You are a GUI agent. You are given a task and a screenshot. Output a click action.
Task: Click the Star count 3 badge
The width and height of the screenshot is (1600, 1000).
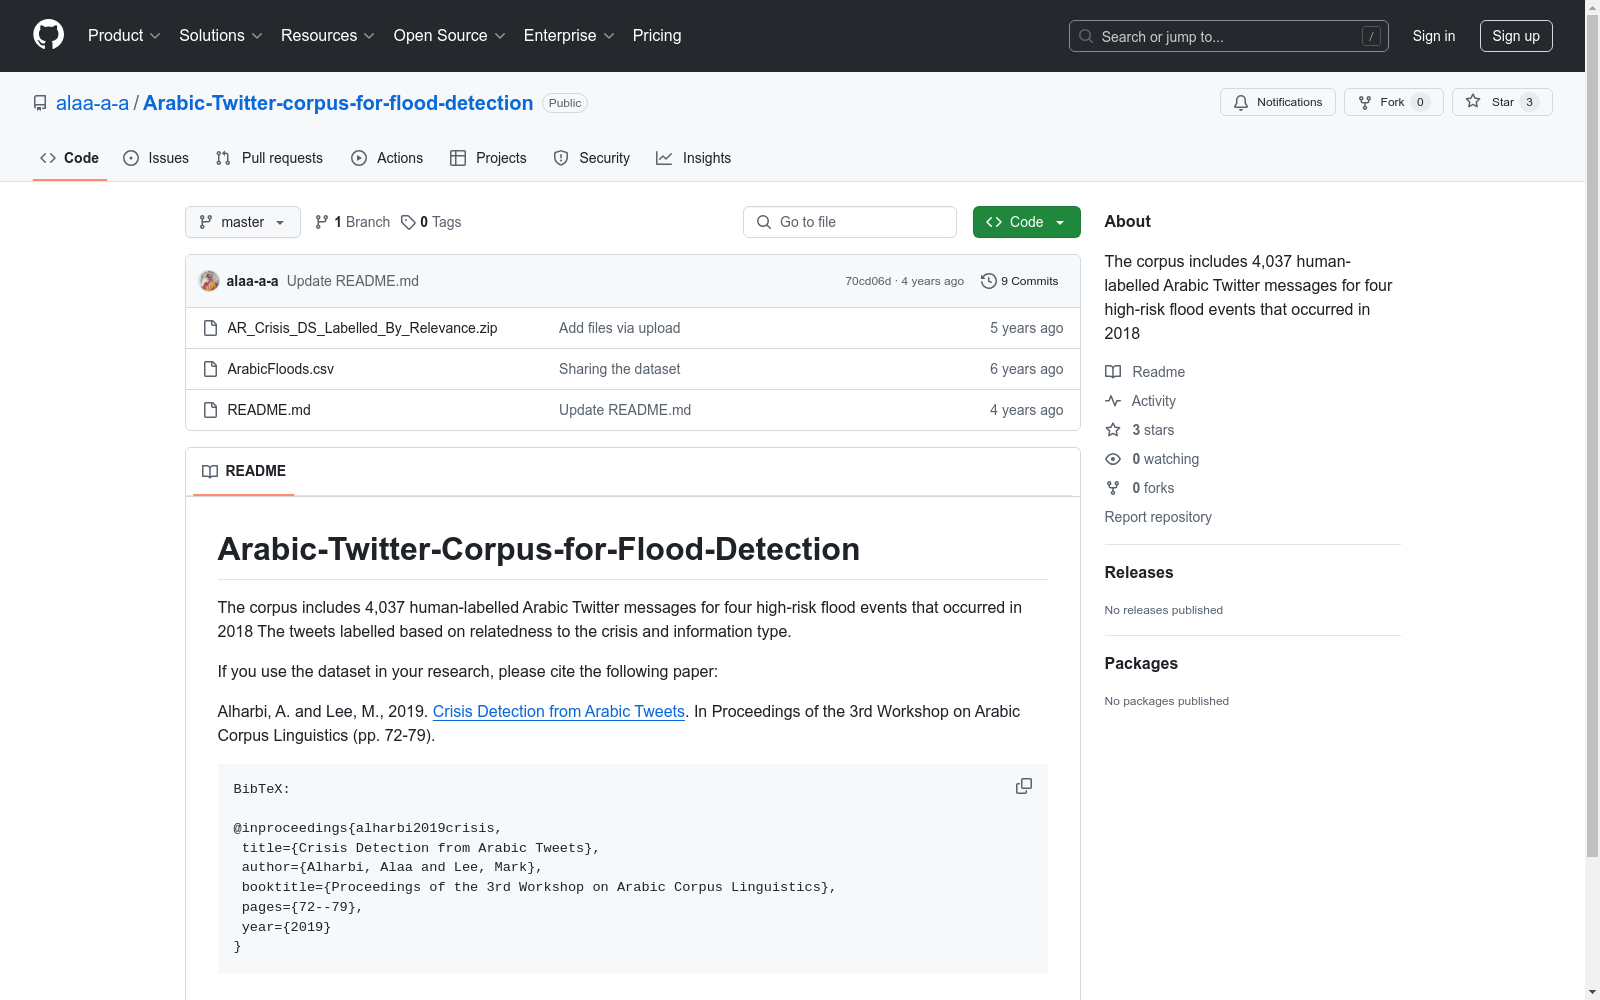pos(1529,102)
